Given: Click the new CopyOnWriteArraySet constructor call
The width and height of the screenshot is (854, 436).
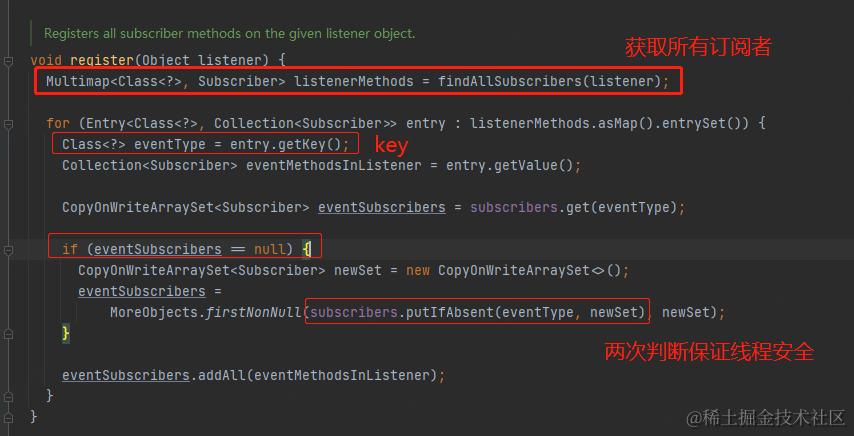Looking at the screenshot, I should [513, 271].
